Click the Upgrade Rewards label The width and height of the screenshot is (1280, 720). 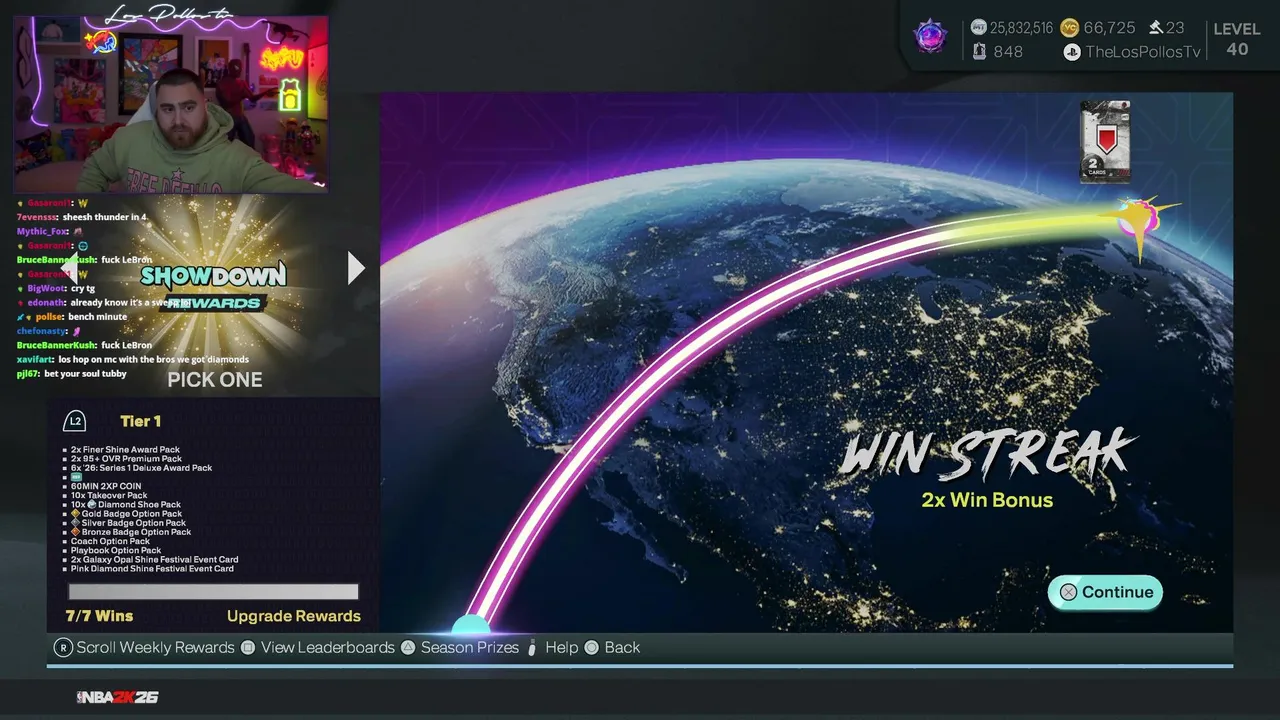(294, 616)
